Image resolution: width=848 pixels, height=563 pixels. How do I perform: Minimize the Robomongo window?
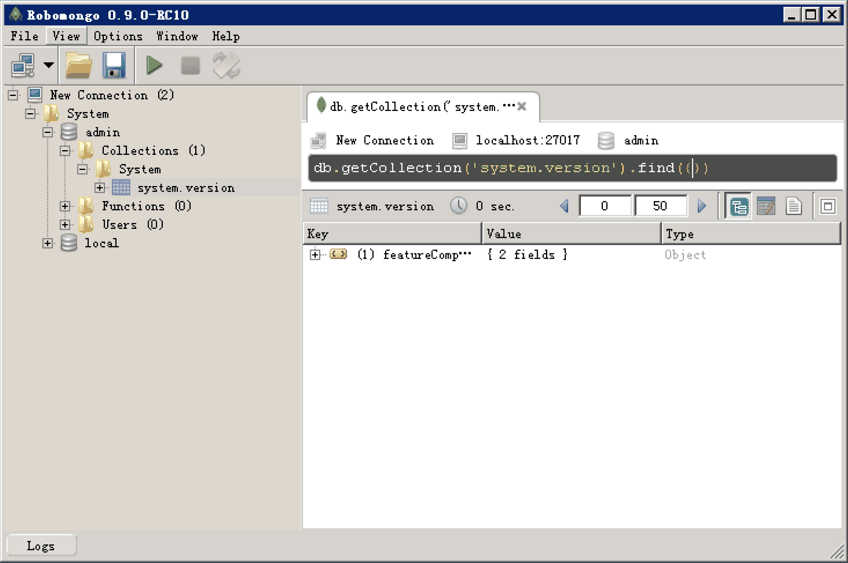click(792, 15)
